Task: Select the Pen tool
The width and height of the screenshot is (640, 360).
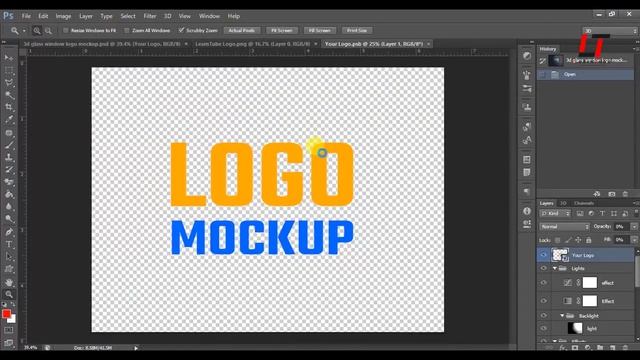Action: click(x=9, y=232)
